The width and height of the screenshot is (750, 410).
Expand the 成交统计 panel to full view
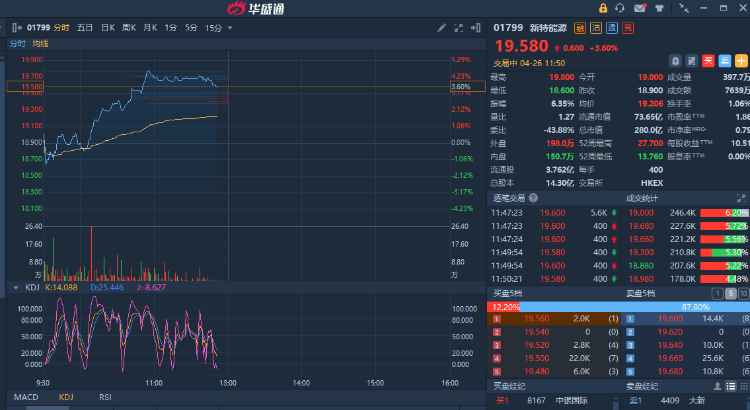point(743,198)
